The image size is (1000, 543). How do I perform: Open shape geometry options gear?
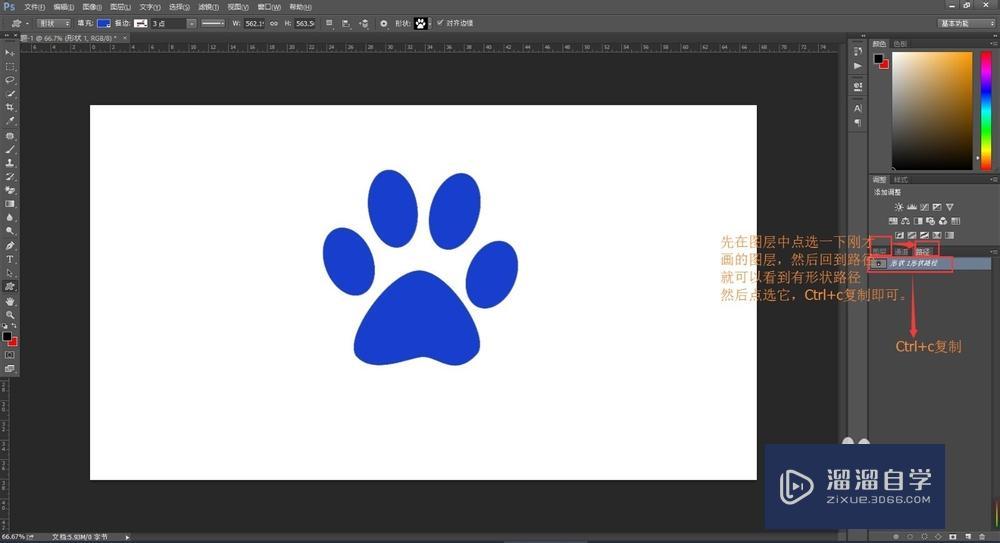[383, 23]
